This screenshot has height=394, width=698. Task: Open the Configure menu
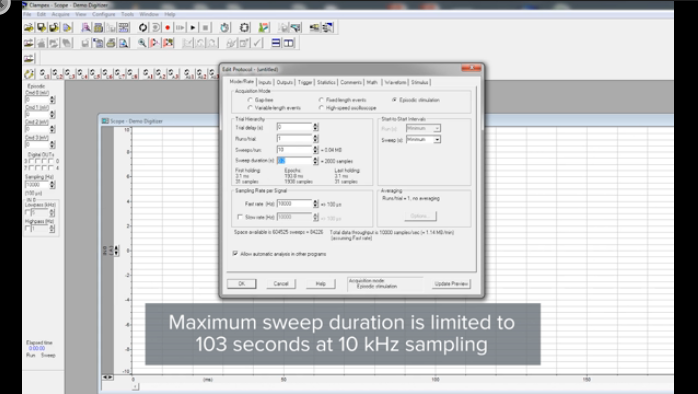click(x=103, y=14)
